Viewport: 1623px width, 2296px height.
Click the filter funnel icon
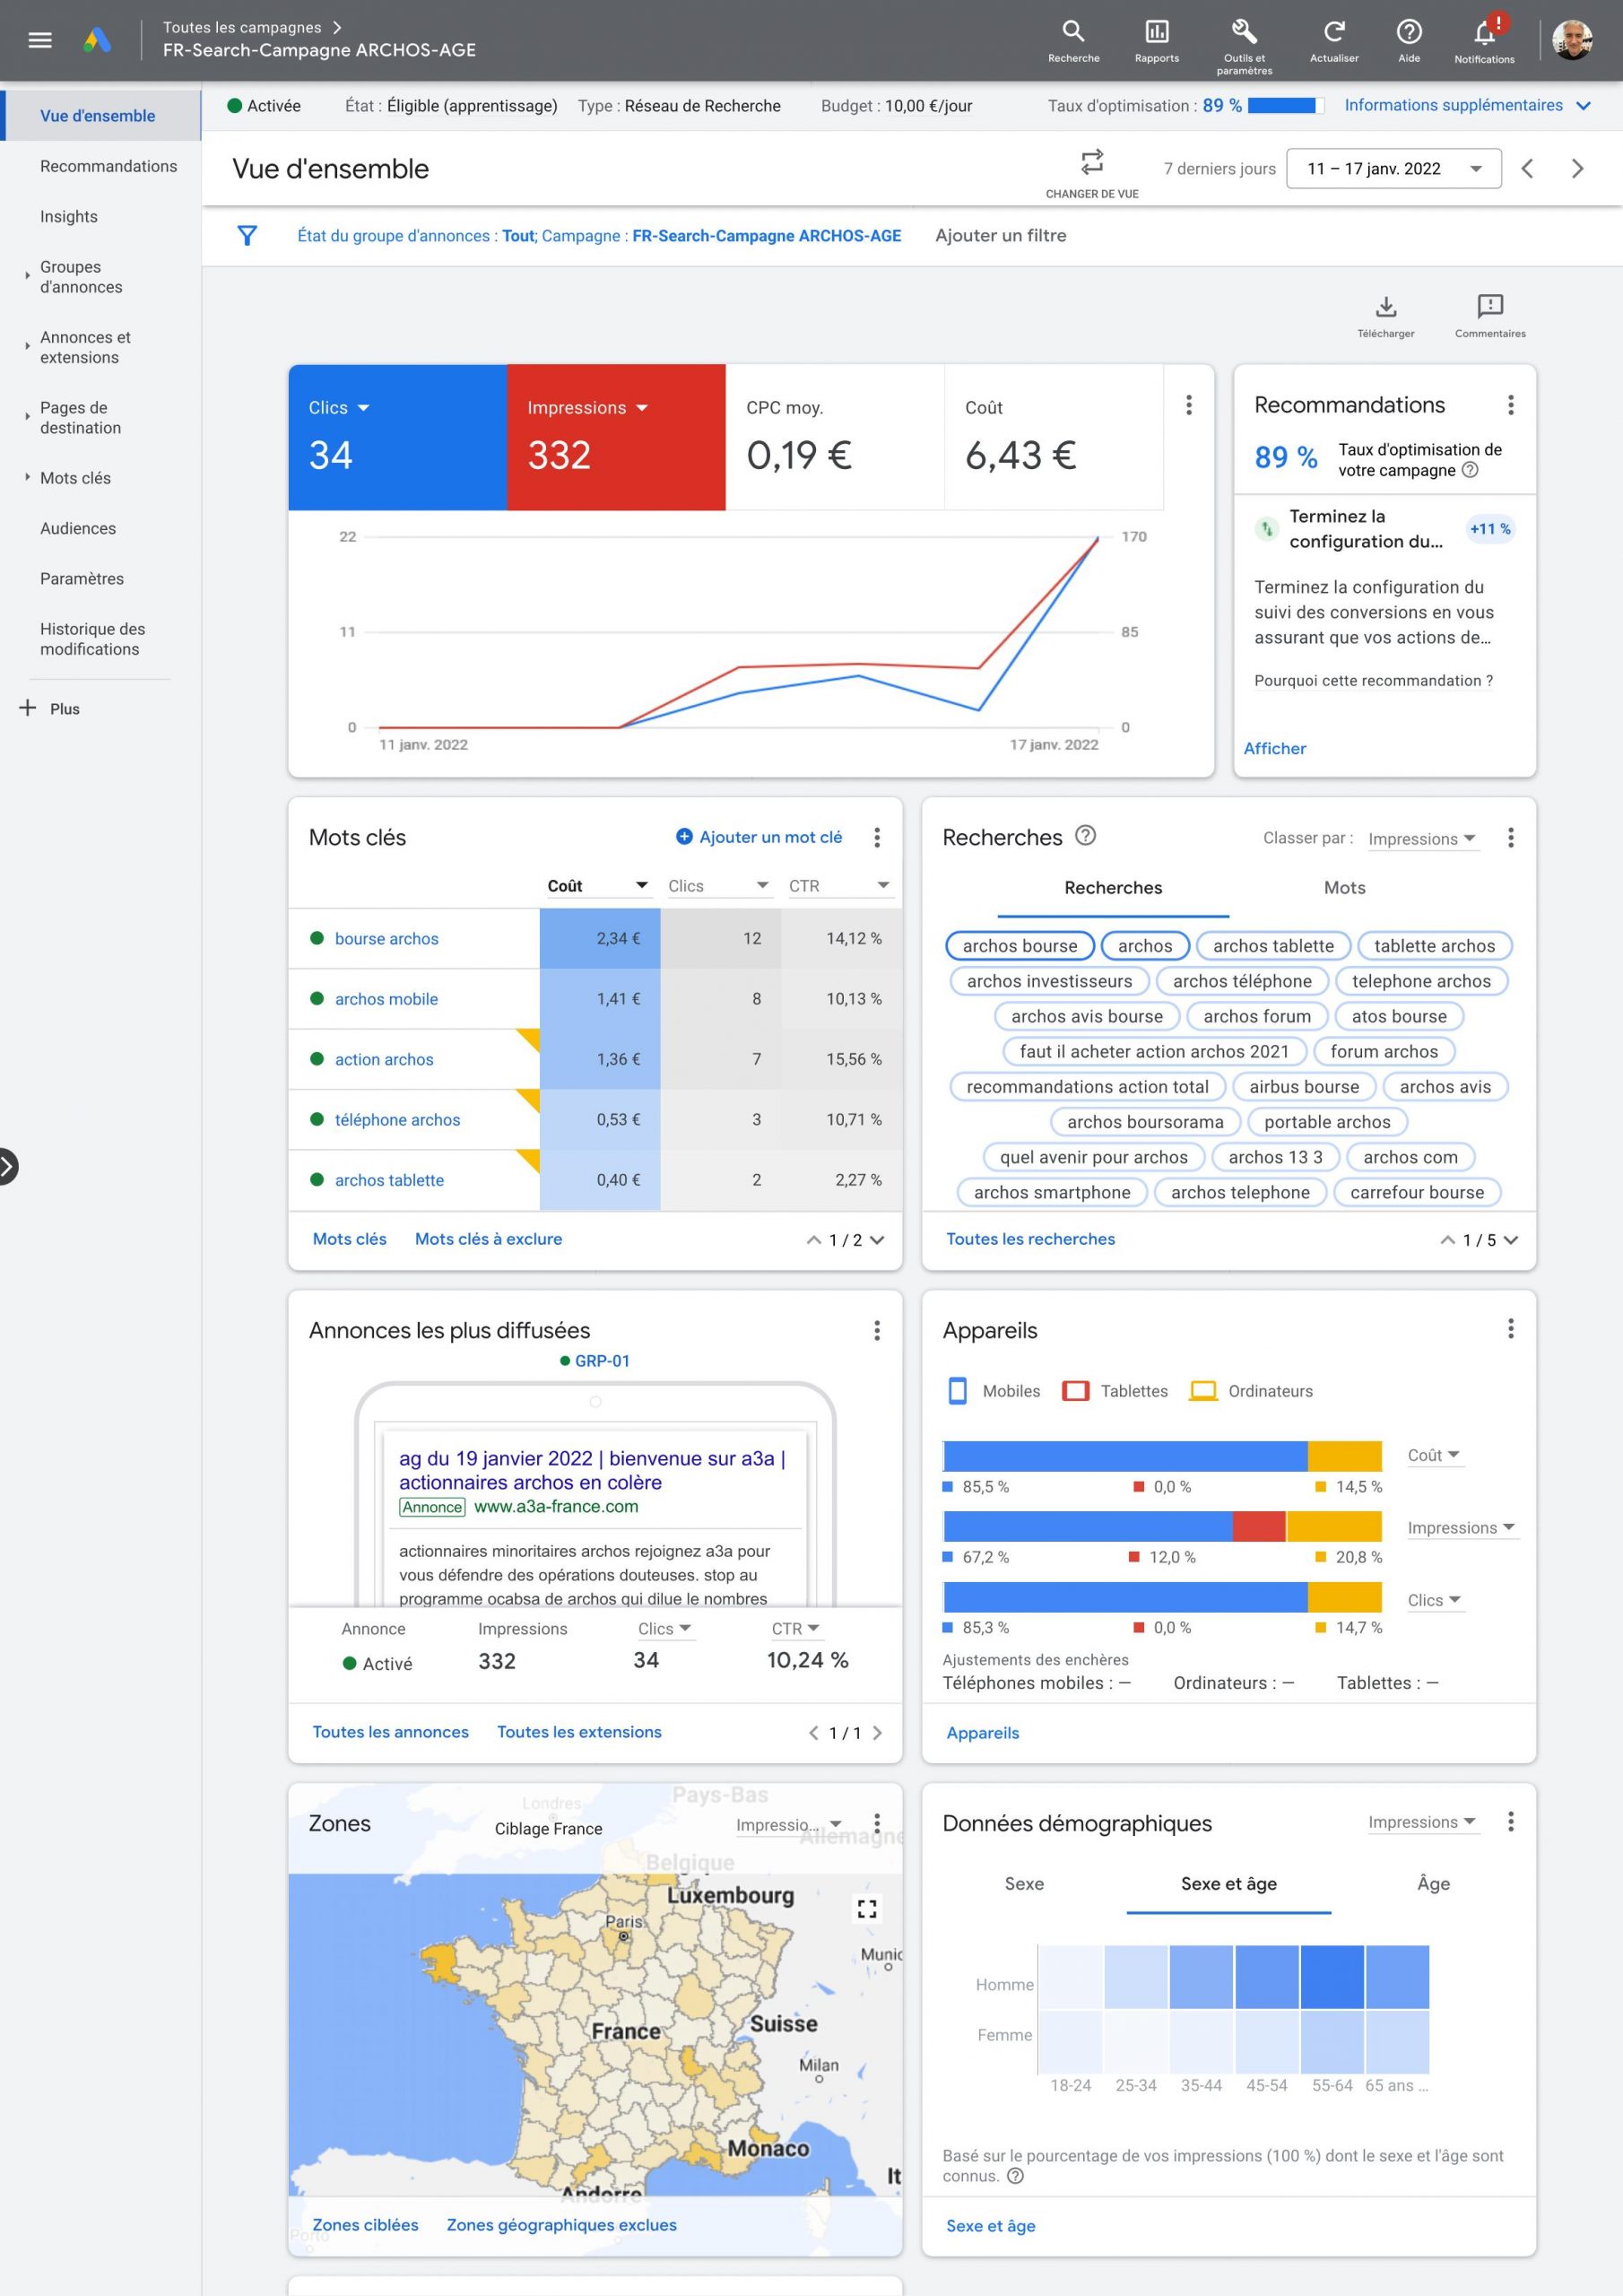click(247, 235)
